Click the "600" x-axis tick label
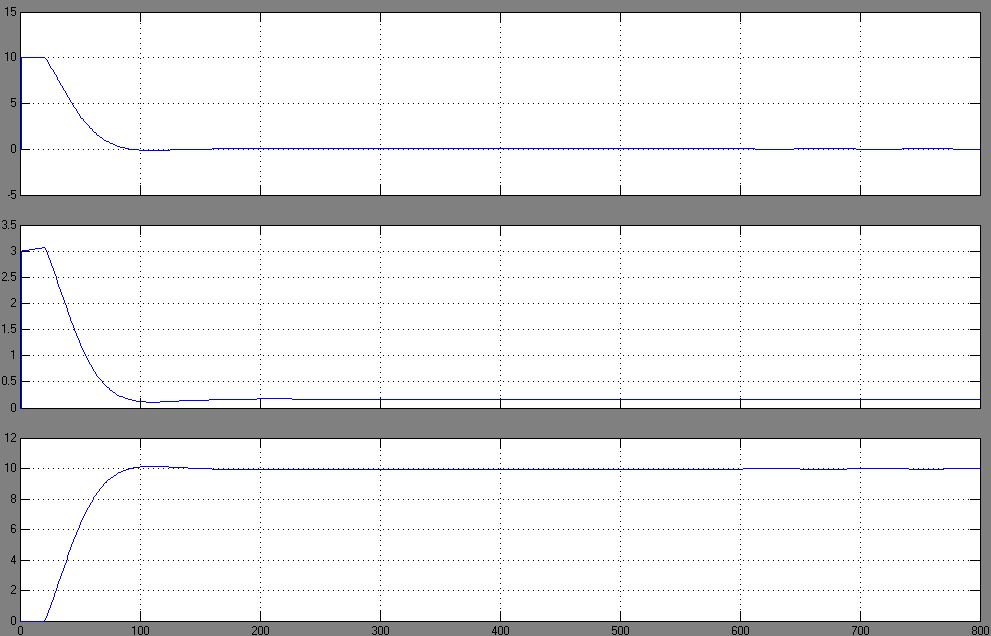Screen dimensions: 991x636 point(740,630)
